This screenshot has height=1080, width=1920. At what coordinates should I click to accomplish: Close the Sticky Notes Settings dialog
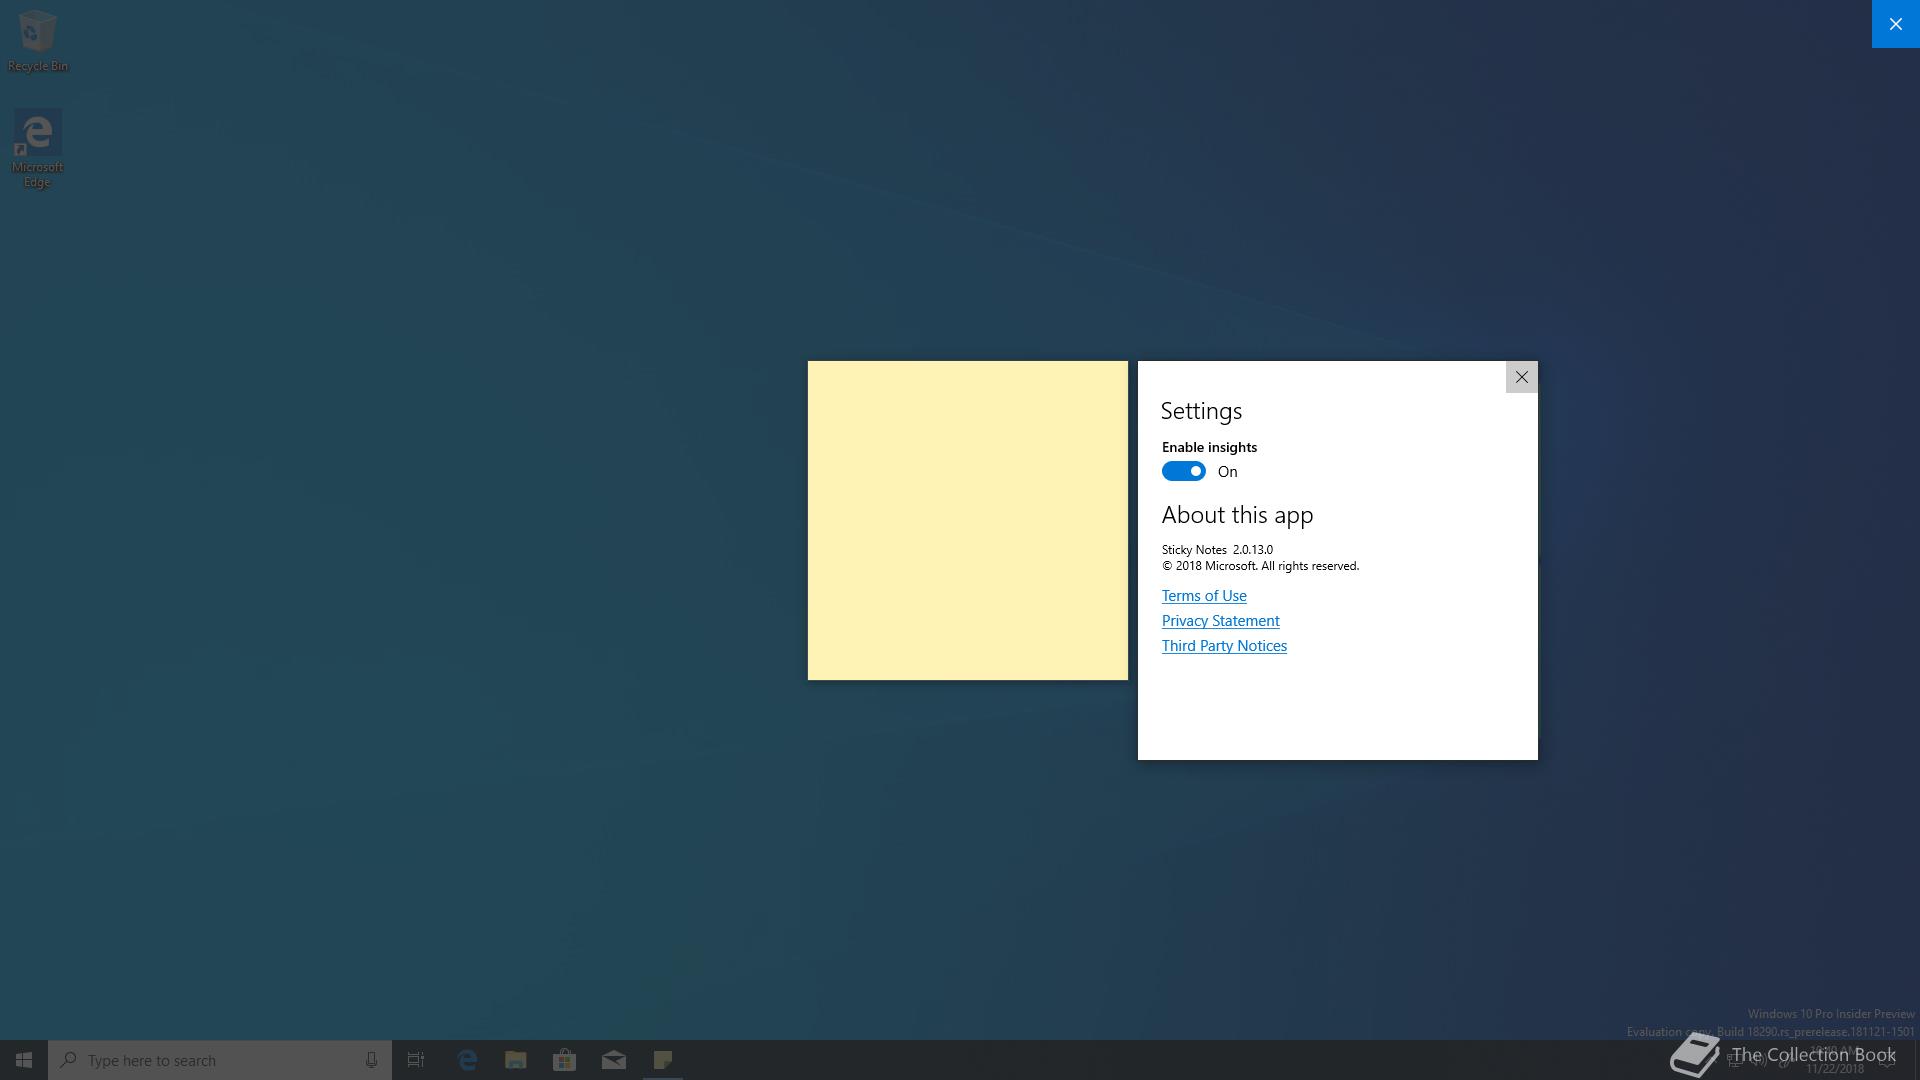pyautogui.click(x=1521, y=377)
